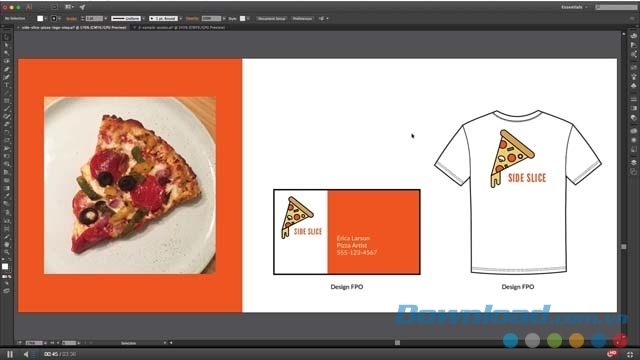Click the search field at top right
640x360 pixels.
[616, 7]
